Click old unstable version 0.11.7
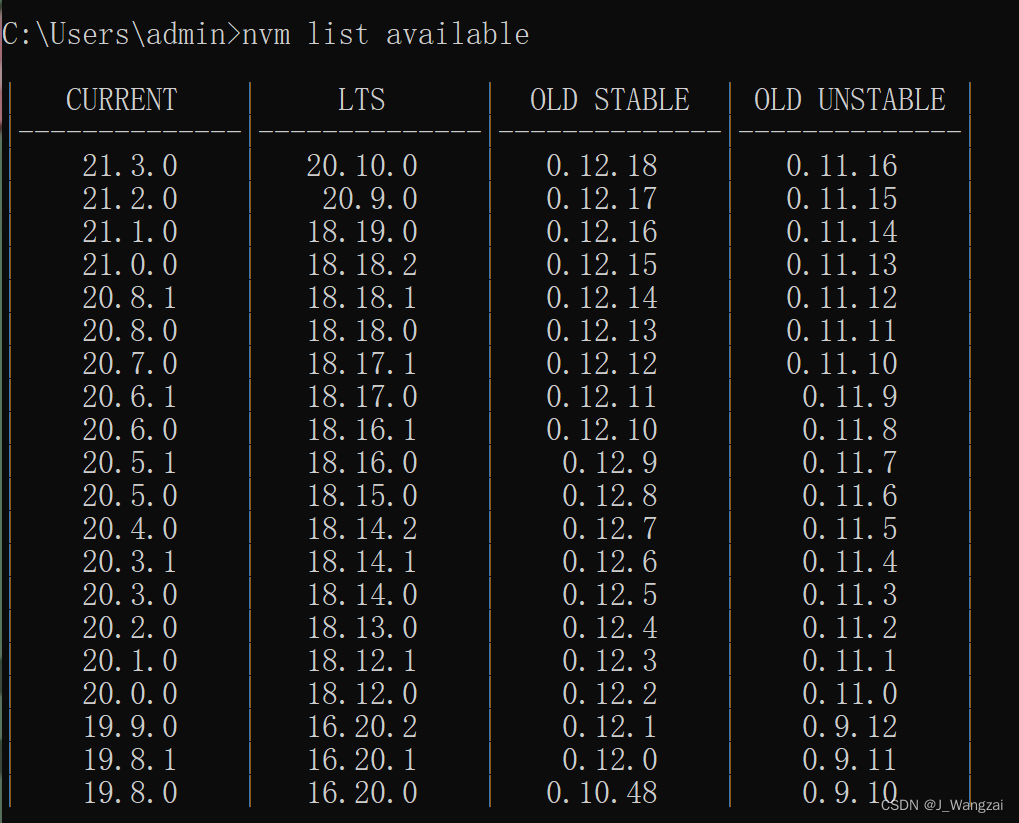Viewport: 1019px width, 823px height. point(849,463)
